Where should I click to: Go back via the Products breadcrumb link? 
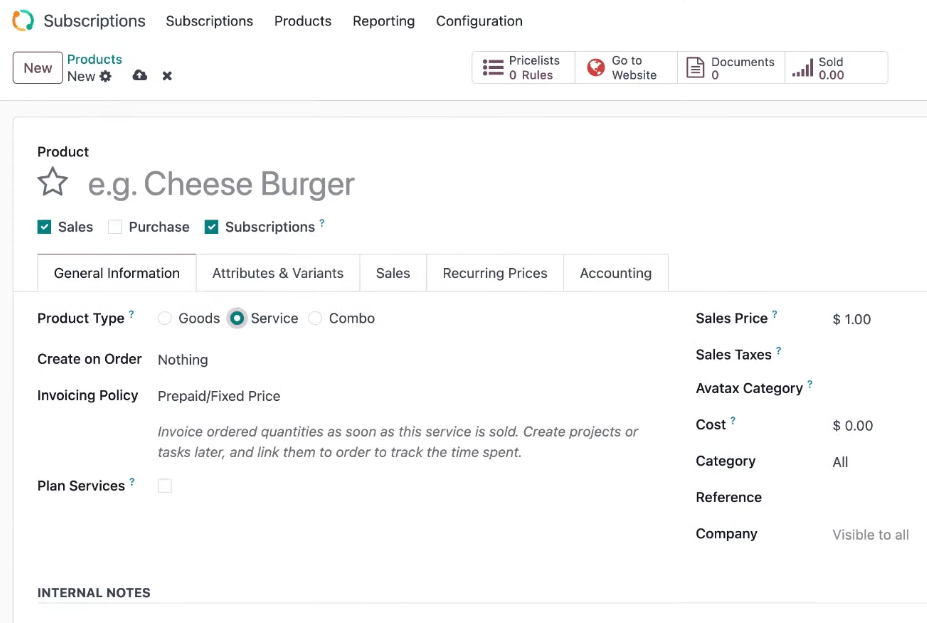(95, 59)
